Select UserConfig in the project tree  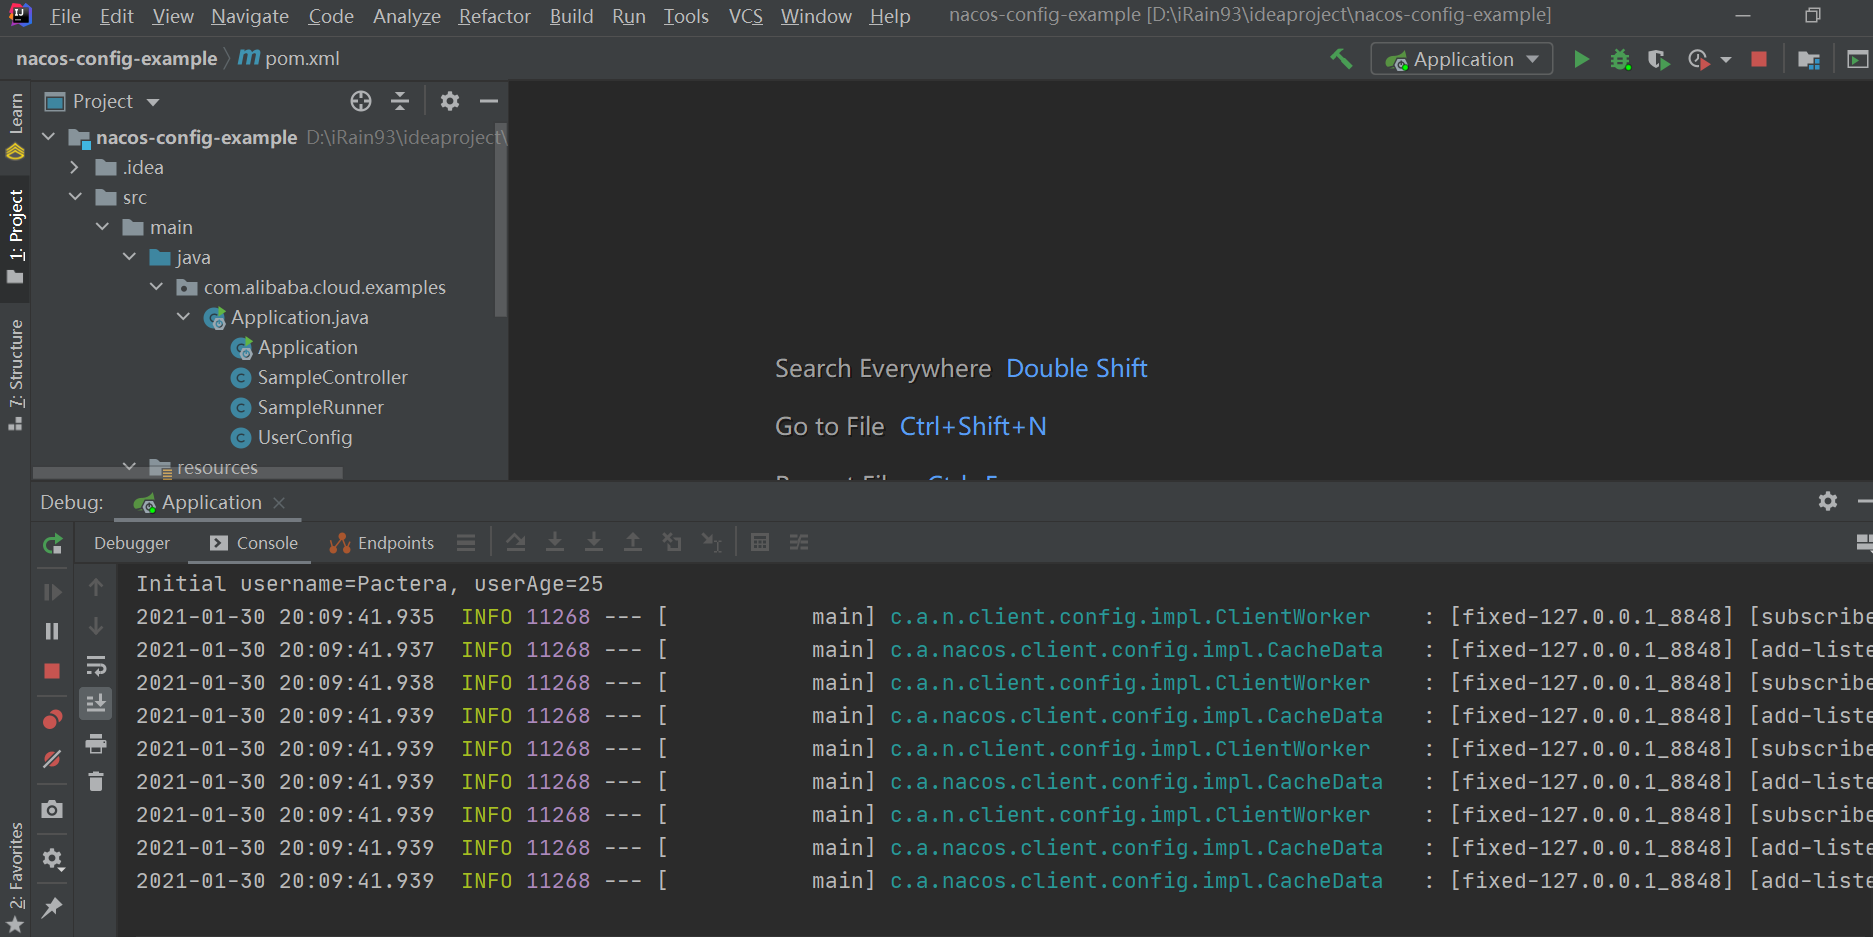pos(304,437)
